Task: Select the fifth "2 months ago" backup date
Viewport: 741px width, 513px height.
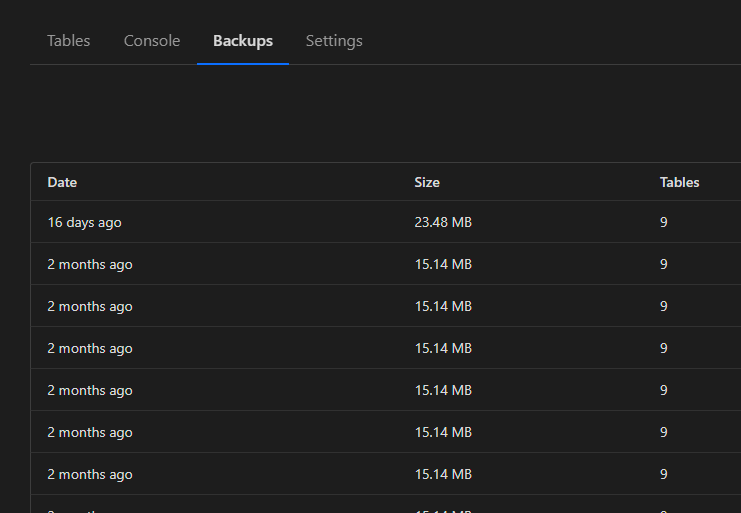Action: click(90, 432)
